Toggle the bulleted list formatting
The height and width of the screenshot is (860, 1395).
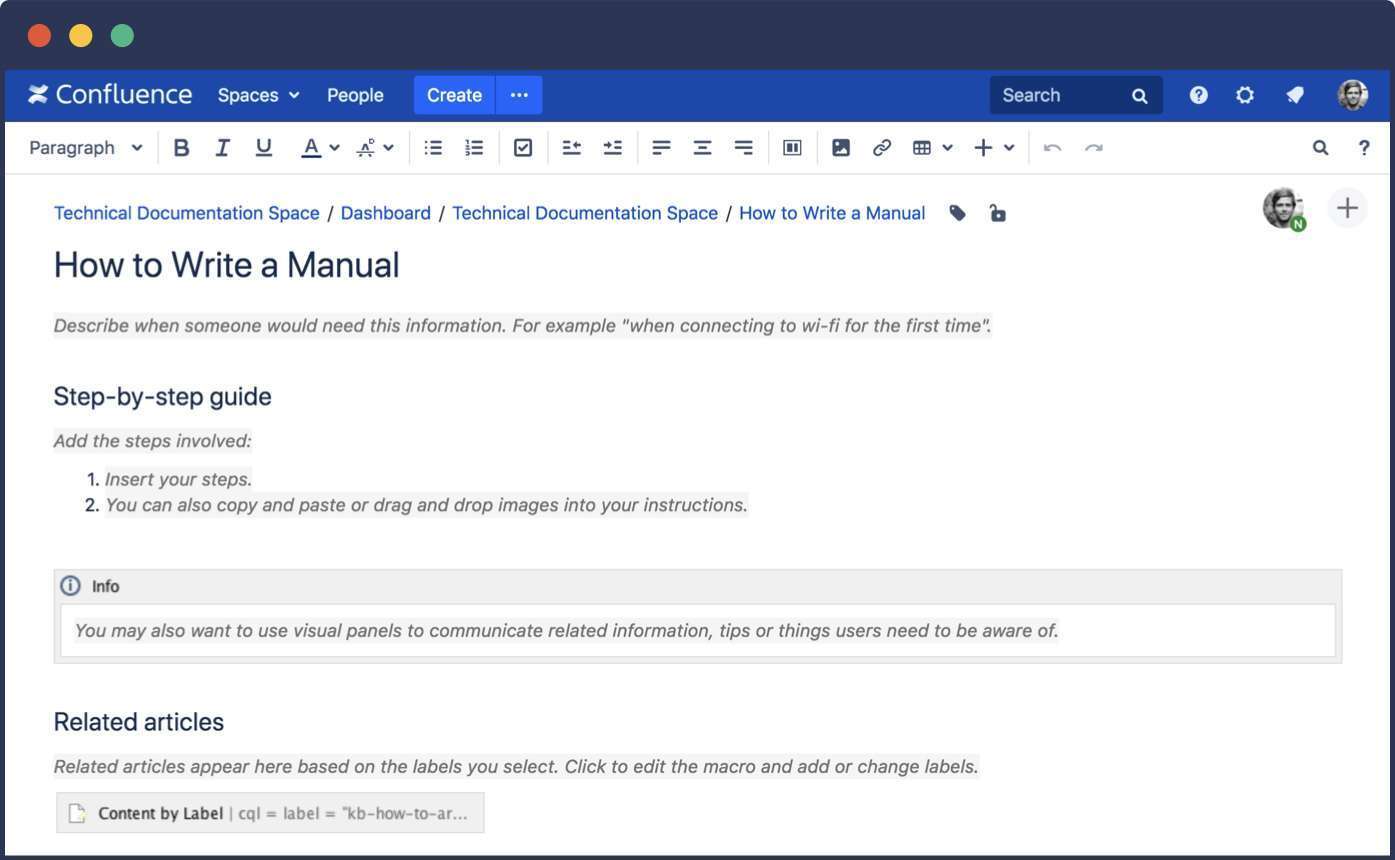(x=432, y=146)
